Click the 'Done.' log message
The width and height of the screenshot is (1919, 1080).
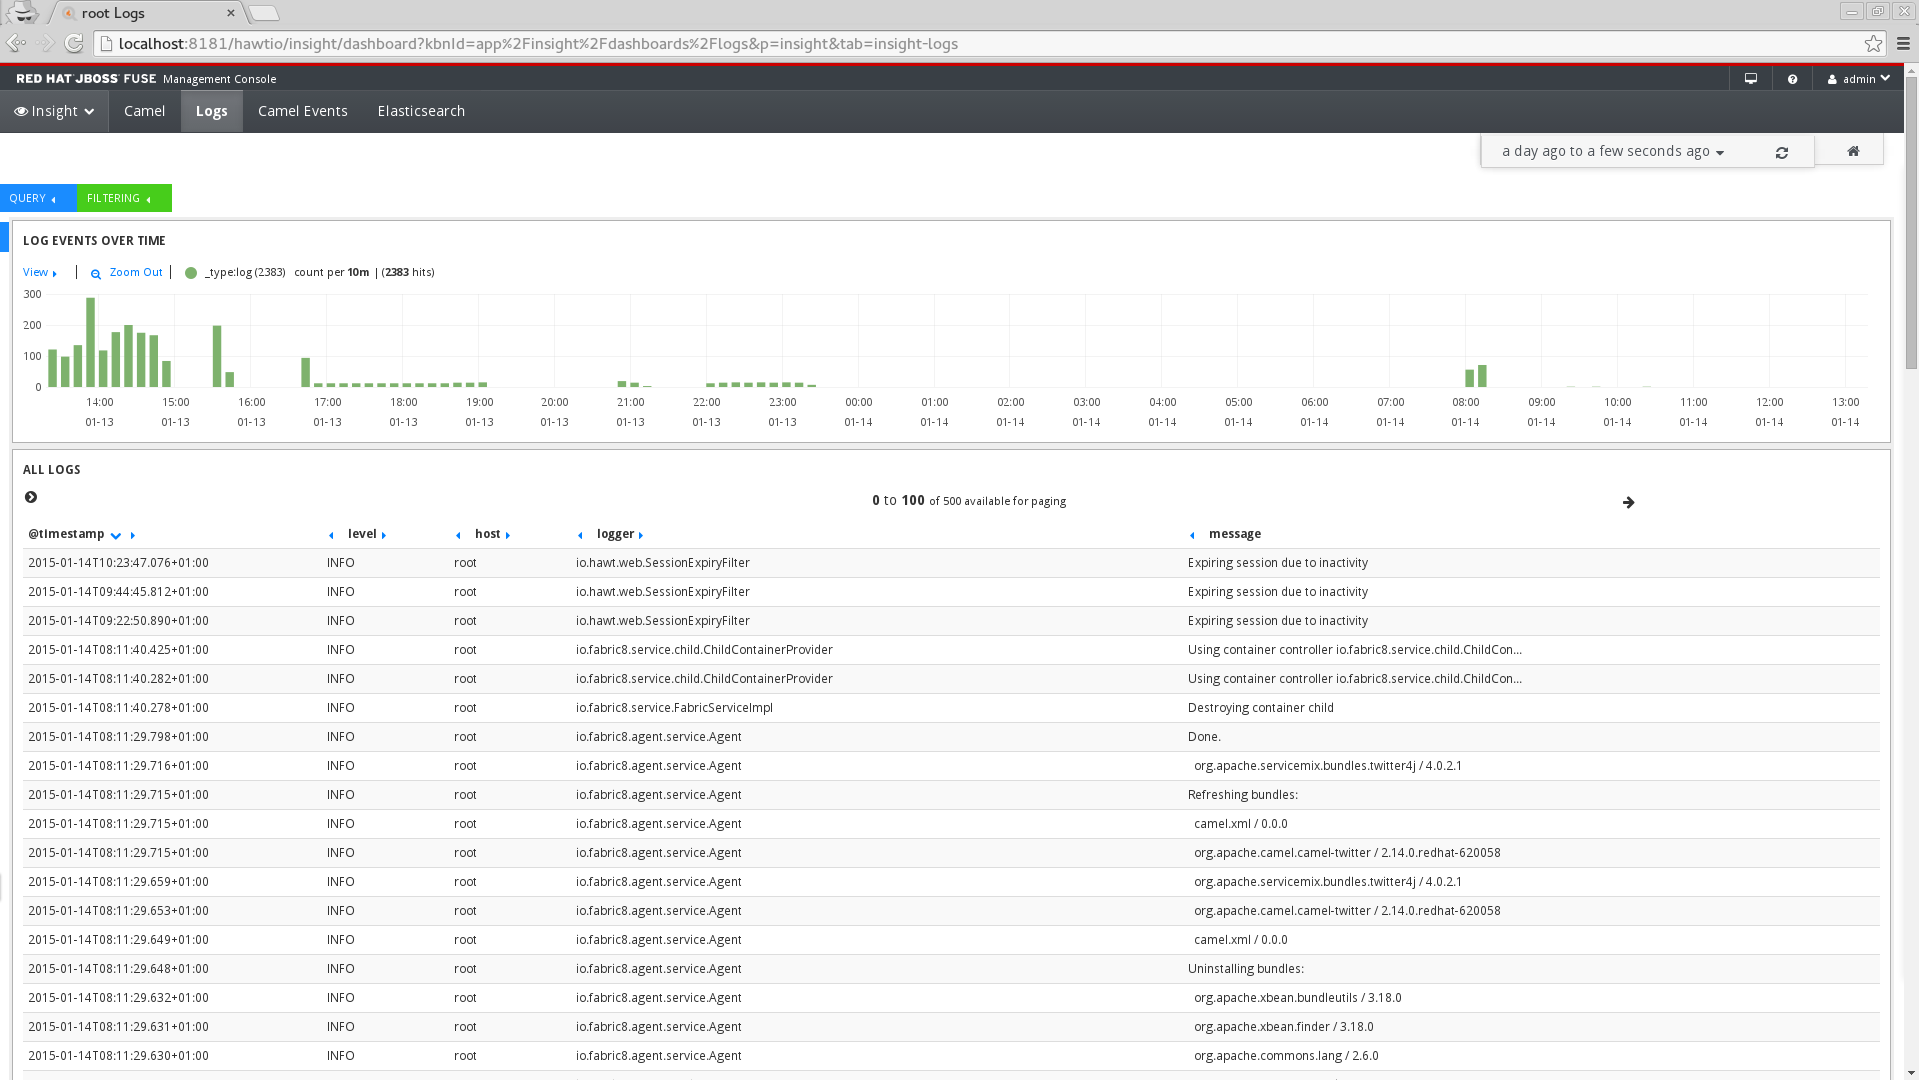[x=1204, y=737]
